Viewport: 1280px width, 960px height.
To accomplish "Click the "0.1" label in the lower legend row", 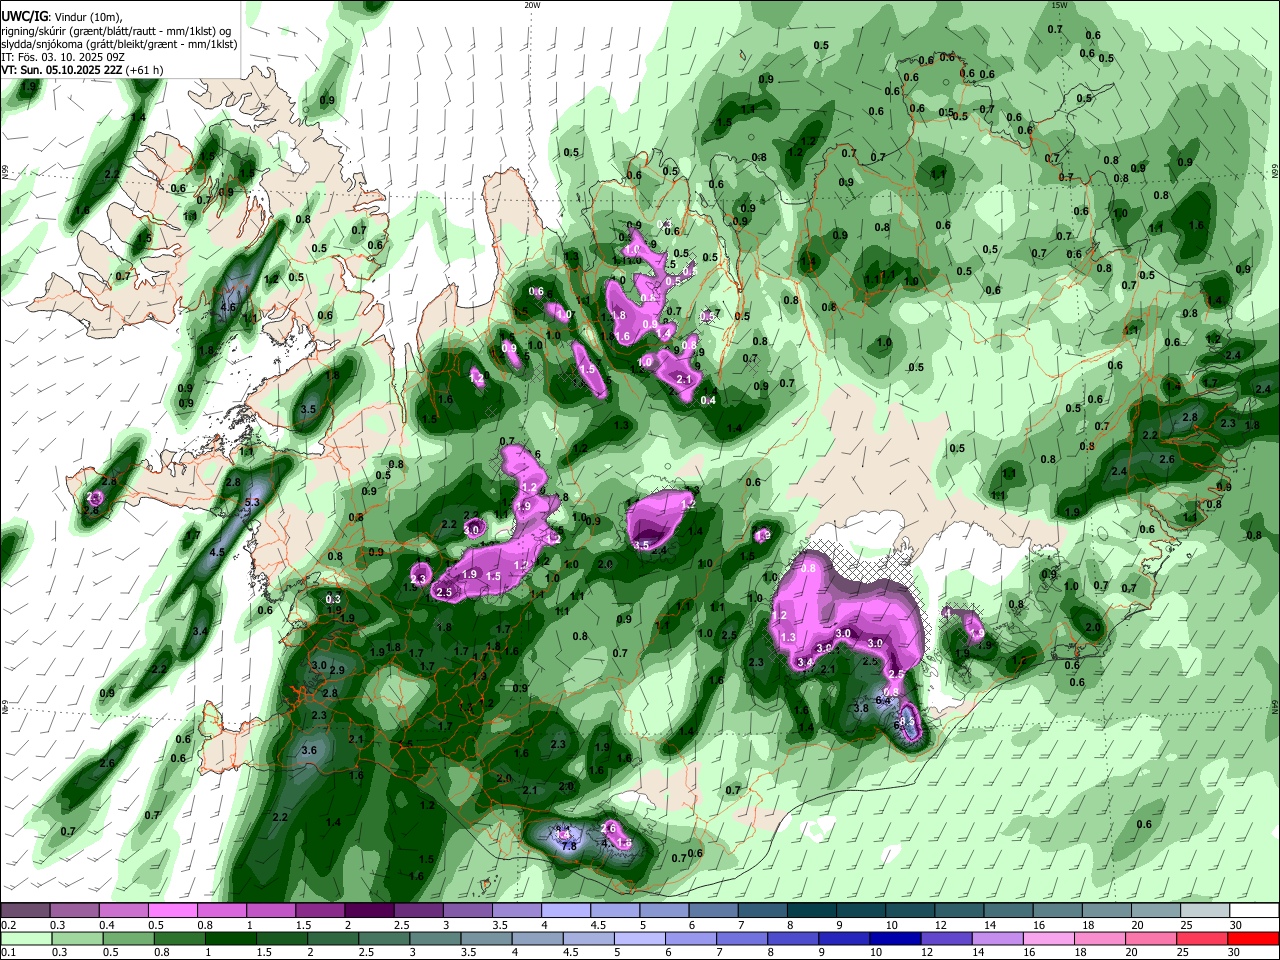I will (x=7, y=953).
